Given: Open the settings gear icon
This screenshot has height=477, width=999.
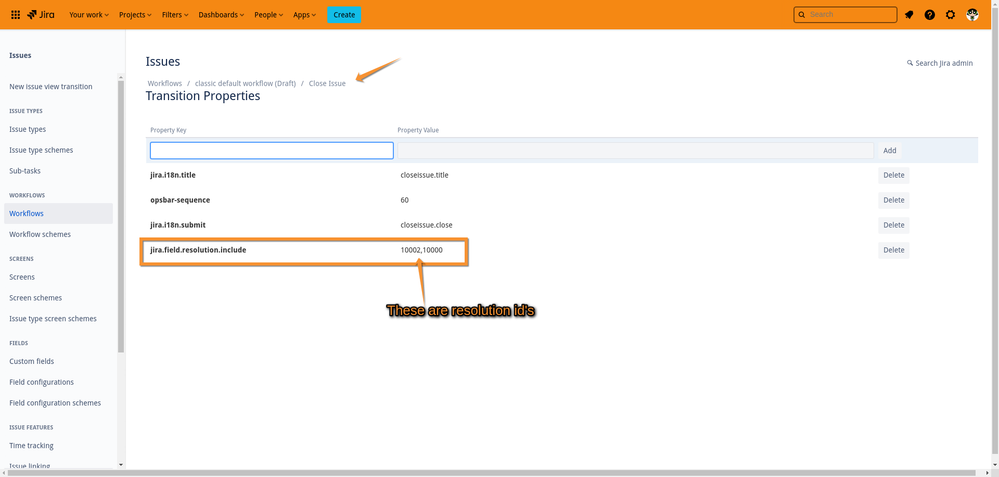Looking at the screenshot, I should pos(951,15).
